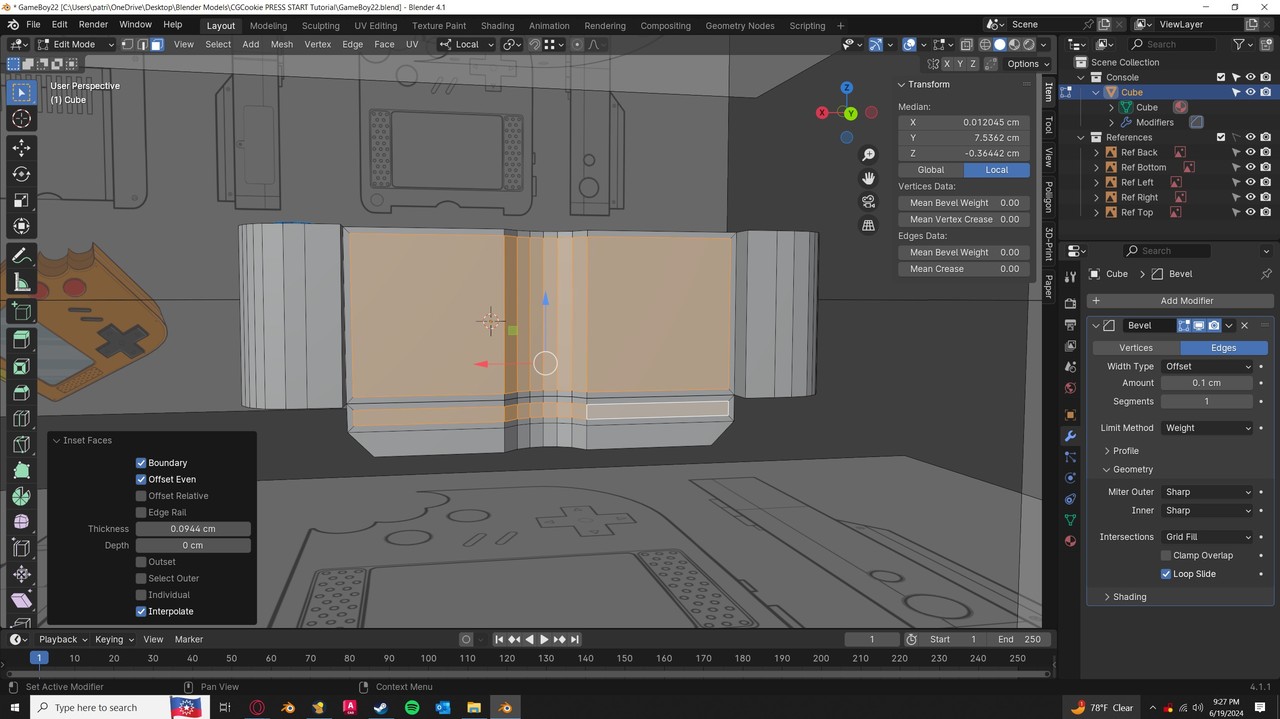Uncheck Loop Slide in Bevel modifier
Image resolution: width=1280 pixels, height=719 pixels.
click(1166, 574)
